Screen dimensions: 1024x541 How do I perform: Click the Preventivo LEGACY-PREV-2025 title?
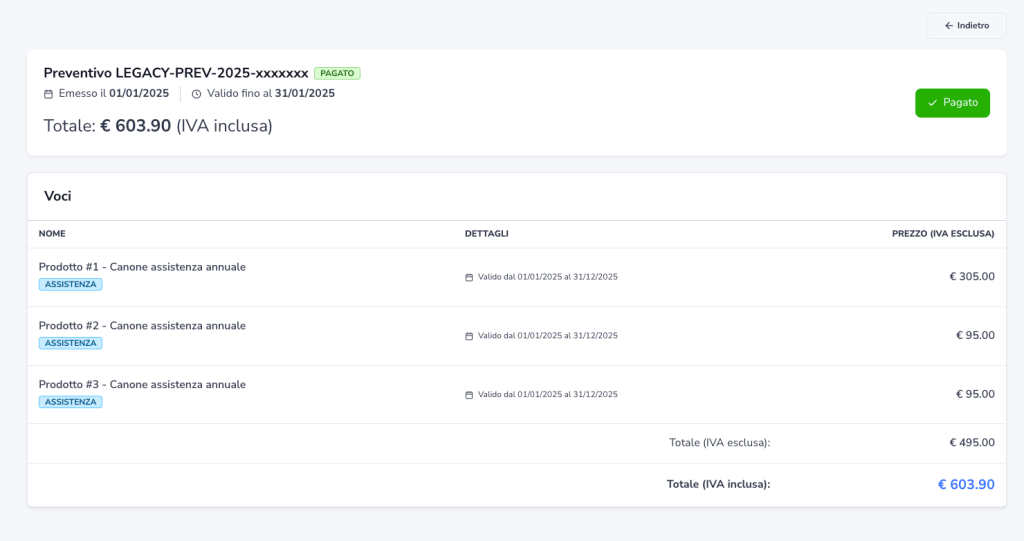click(x=176, y=73)
